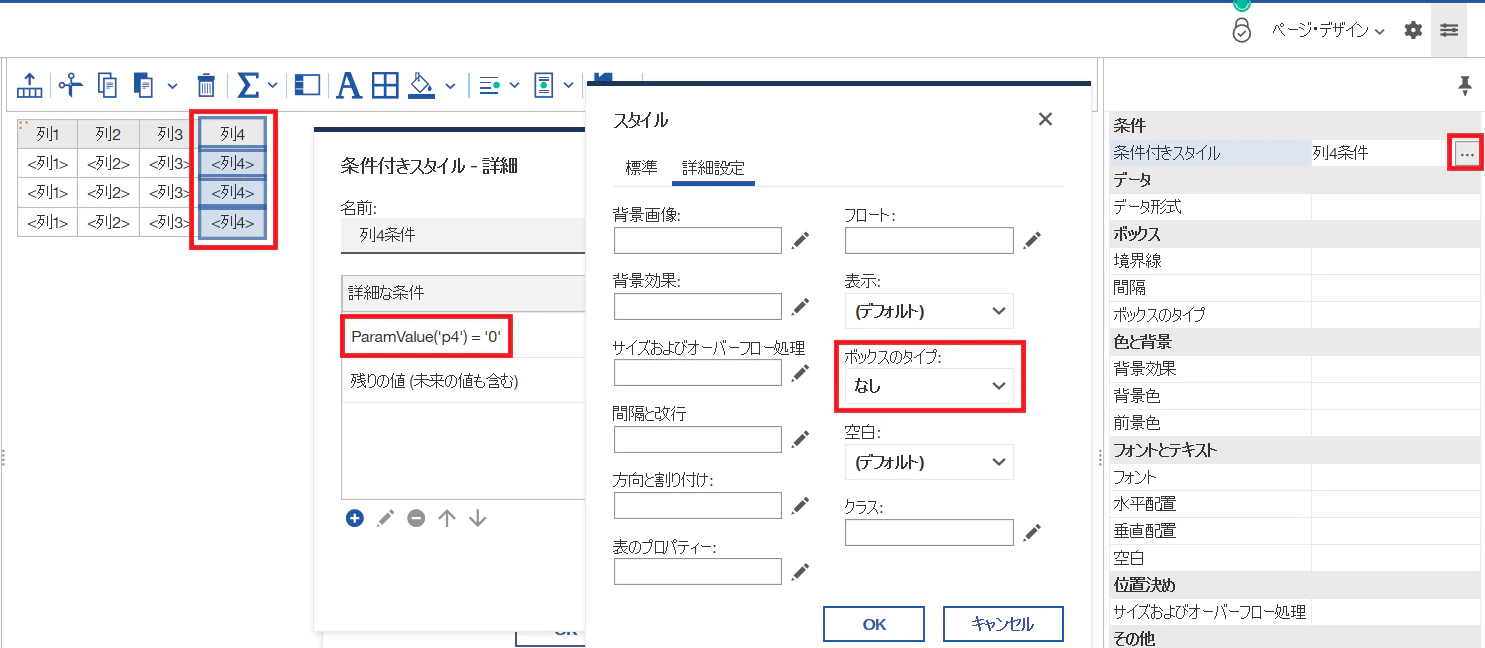Open the 表示 dropdown

point(929,311)
